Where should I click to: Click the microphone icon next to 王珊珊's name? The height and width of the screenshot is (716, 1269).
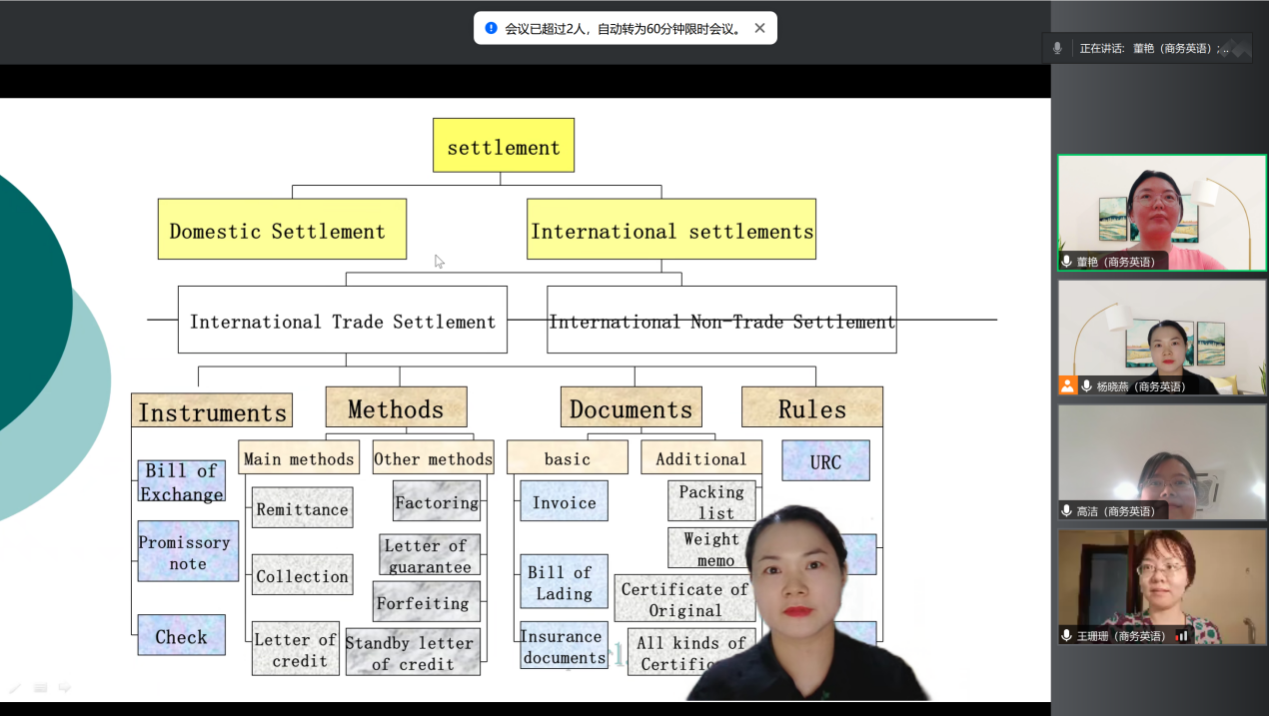point(1068,636)
